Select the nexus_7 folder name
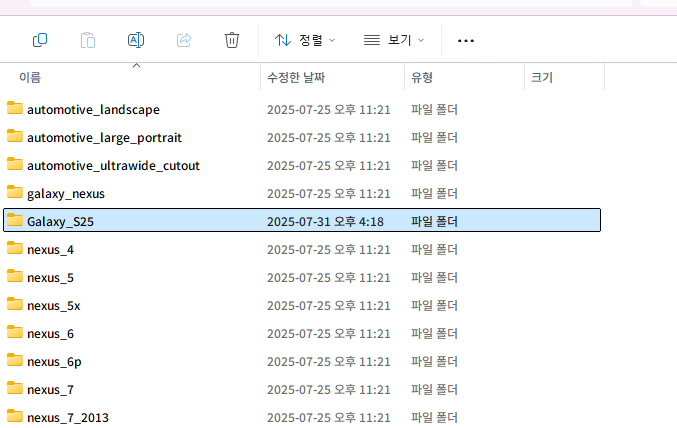The width and height of the screenshot is (677, 428). click(50, 390)
